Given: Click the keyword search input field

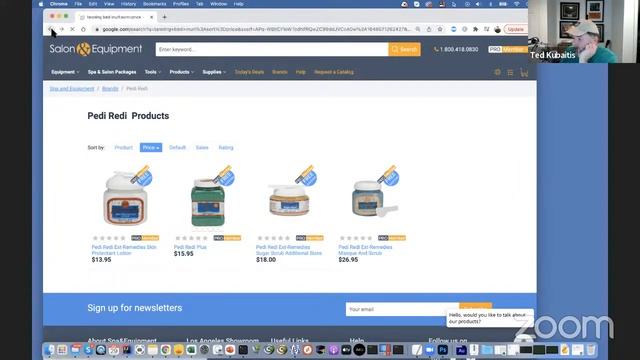Looking at the screenshot, I should 272,49.
